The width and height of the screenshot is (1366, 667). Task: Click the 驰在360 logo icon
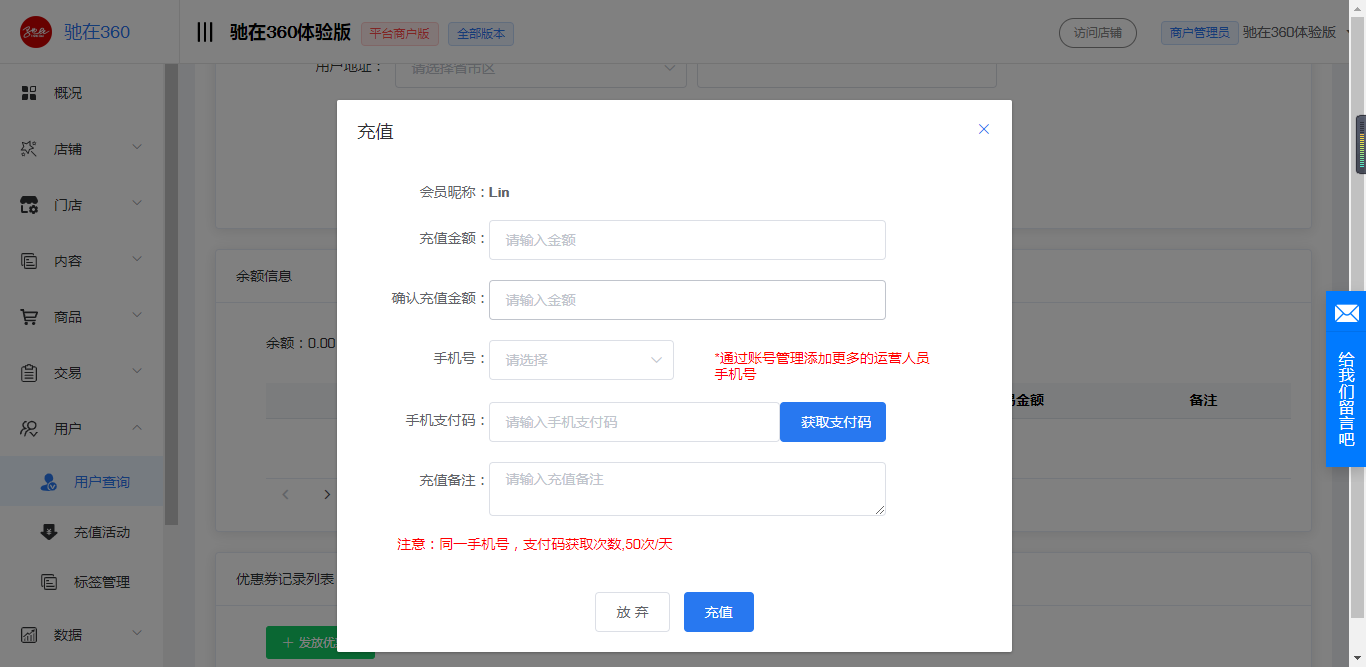pyautogui.click(x=36, y=32)
